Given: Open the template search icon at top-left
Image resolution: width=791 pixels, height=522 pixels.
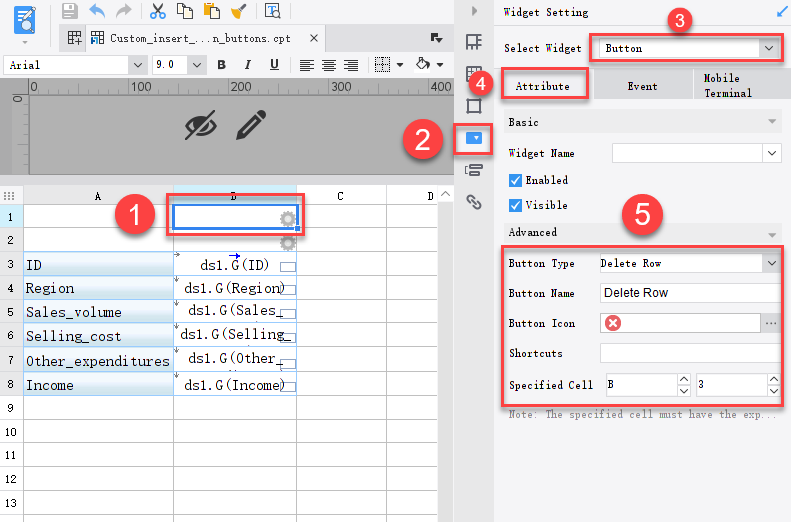Looking at the screenshot, I should [24, 21].
